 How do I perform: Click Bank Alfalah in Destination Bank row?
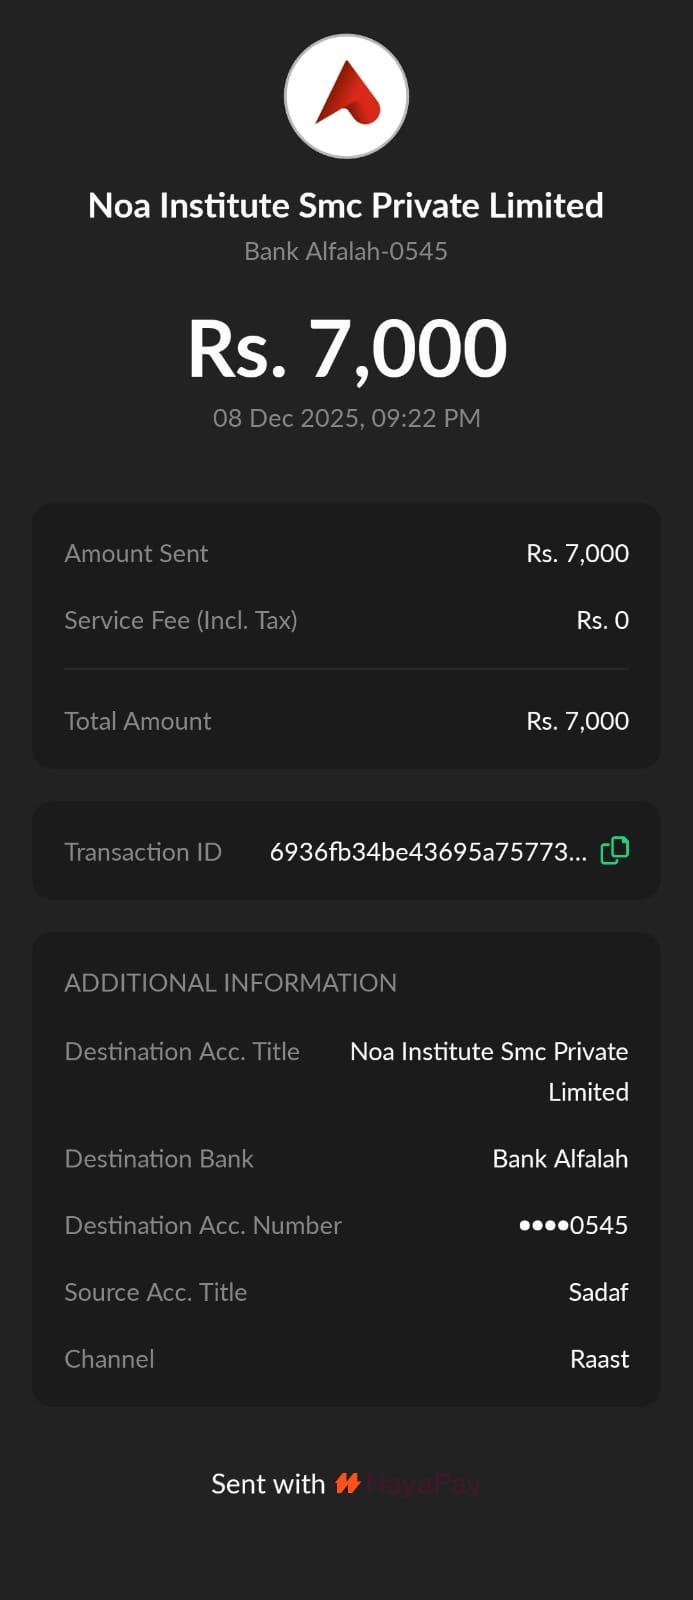[560, 1159]
